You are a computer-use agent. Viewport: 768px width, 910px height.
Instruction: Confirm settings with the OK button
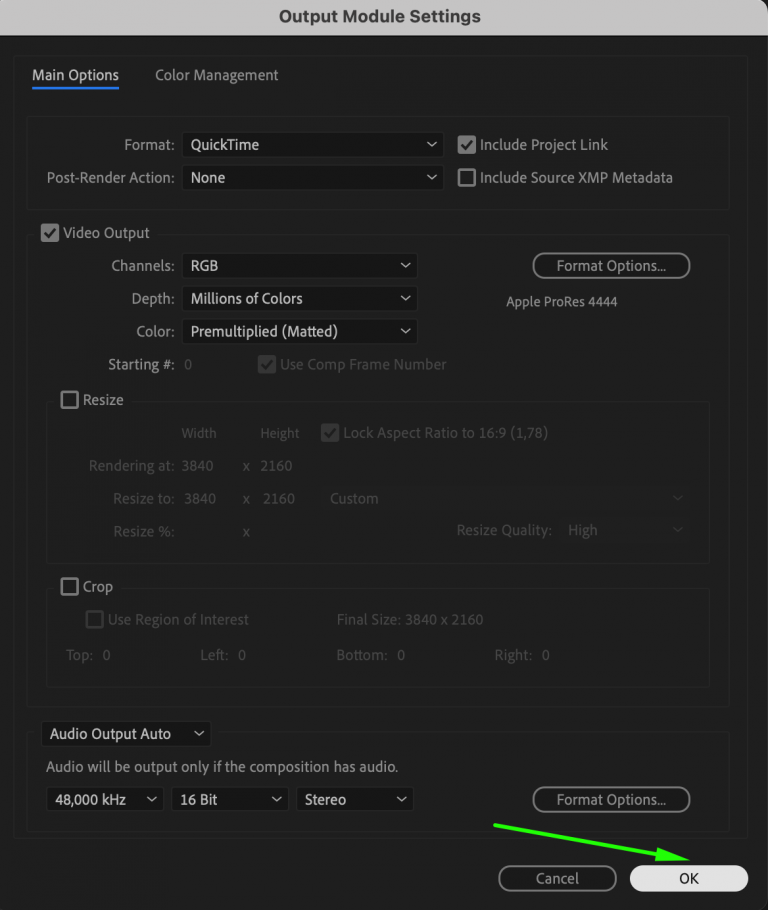[x=688, y=878]
